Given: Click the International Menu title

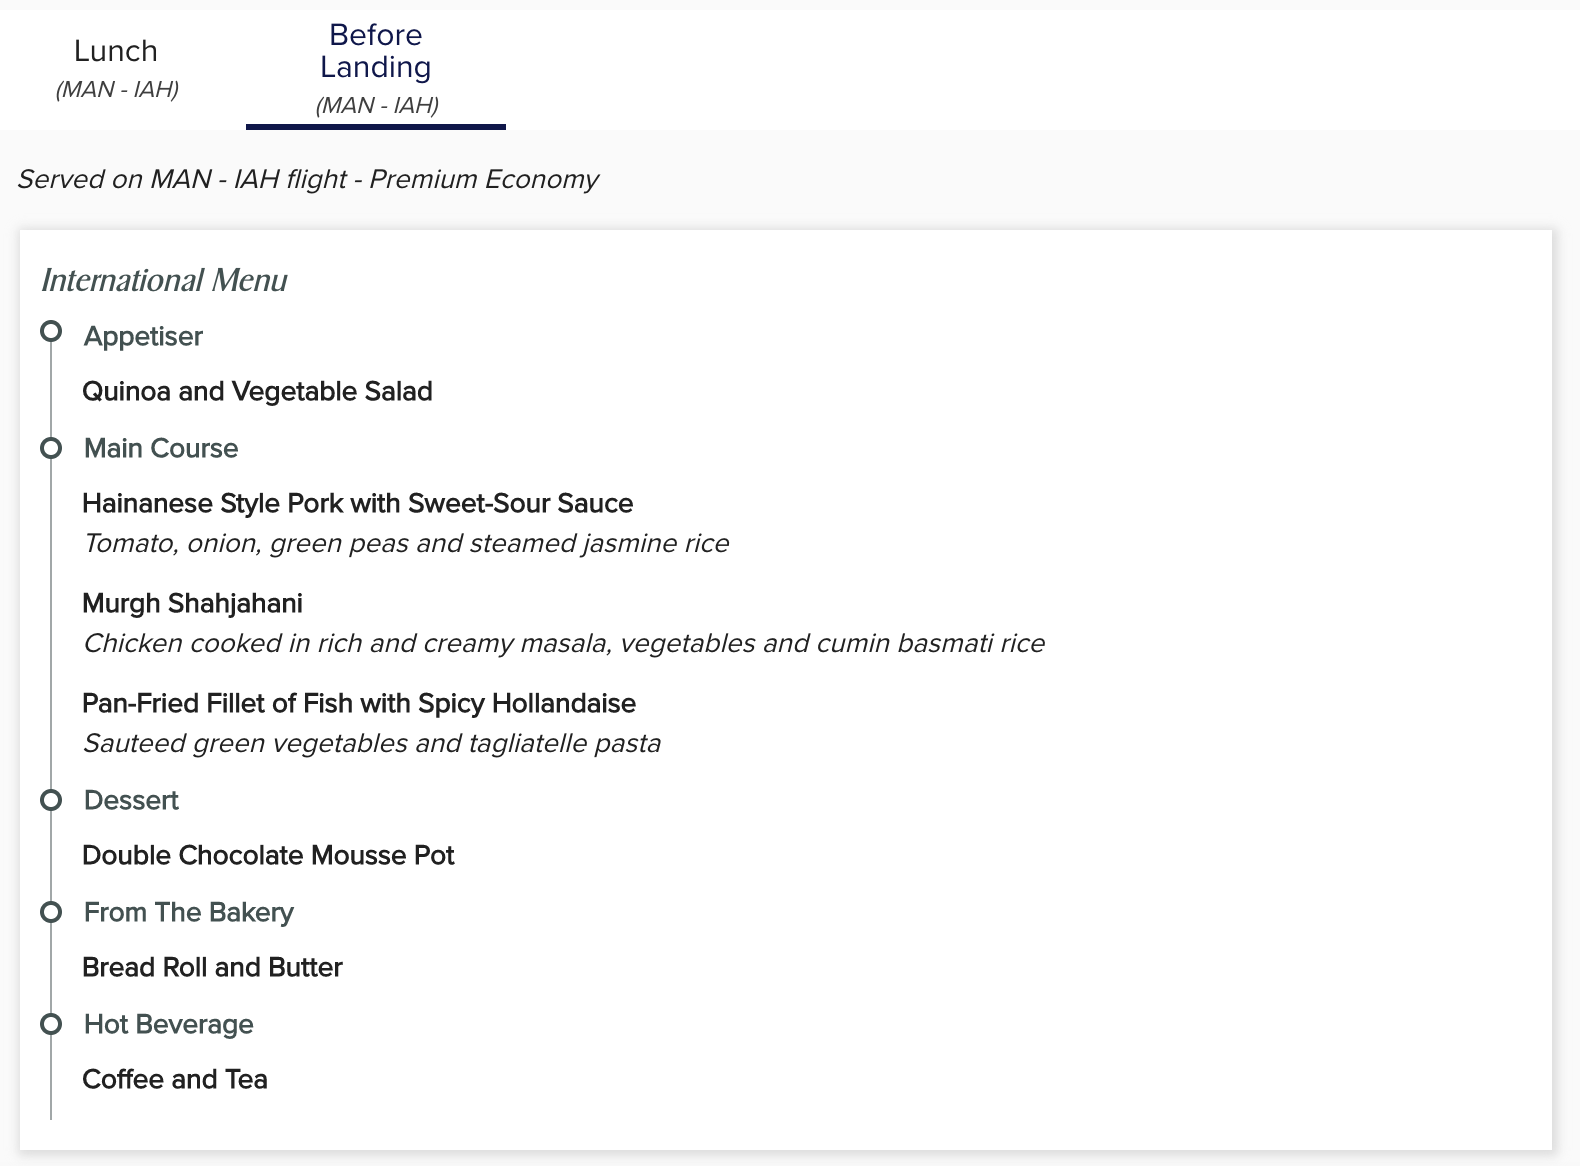Looking at the screenshot, I should [x=164, y=280].
